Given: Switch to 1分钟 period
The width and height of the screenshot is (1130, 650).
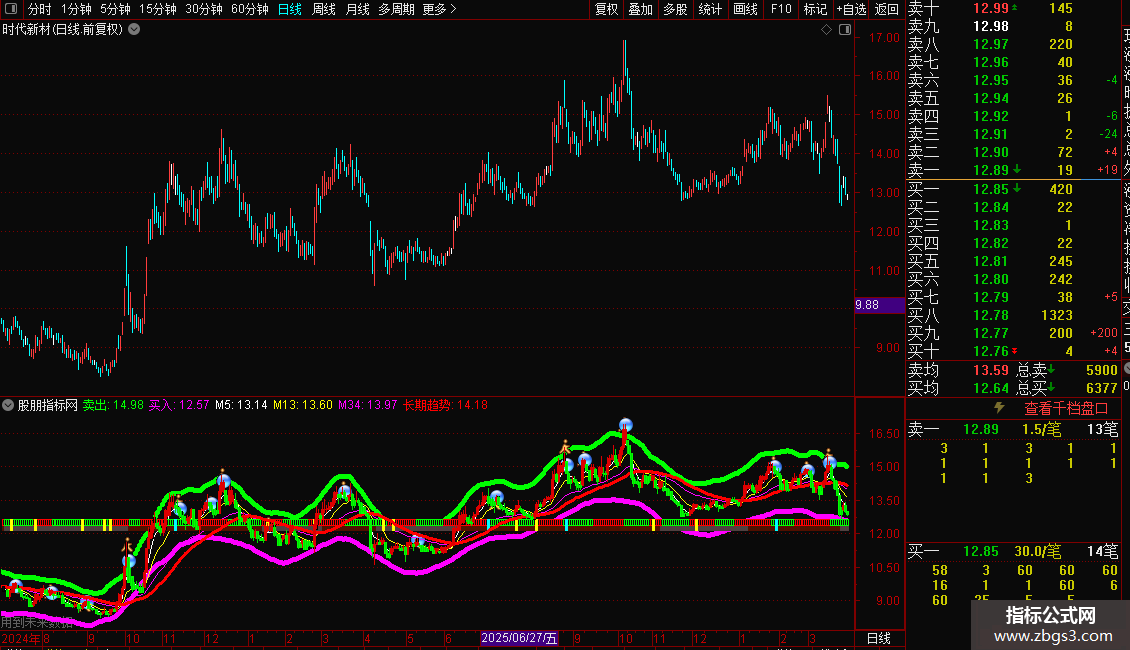Looking at the screenshot, I should click(x=76, y=9).
